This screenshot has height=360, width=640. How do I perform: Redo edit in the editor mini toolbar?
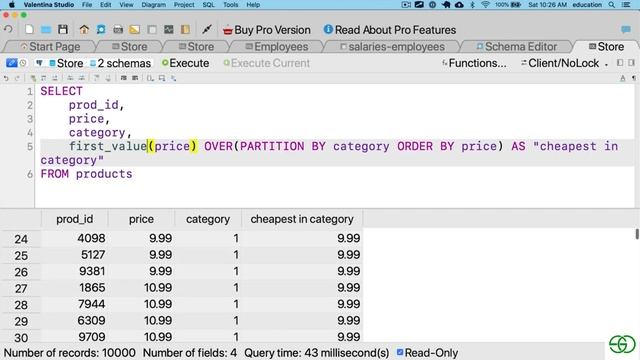pyautogui.click(x=17, y=78)
